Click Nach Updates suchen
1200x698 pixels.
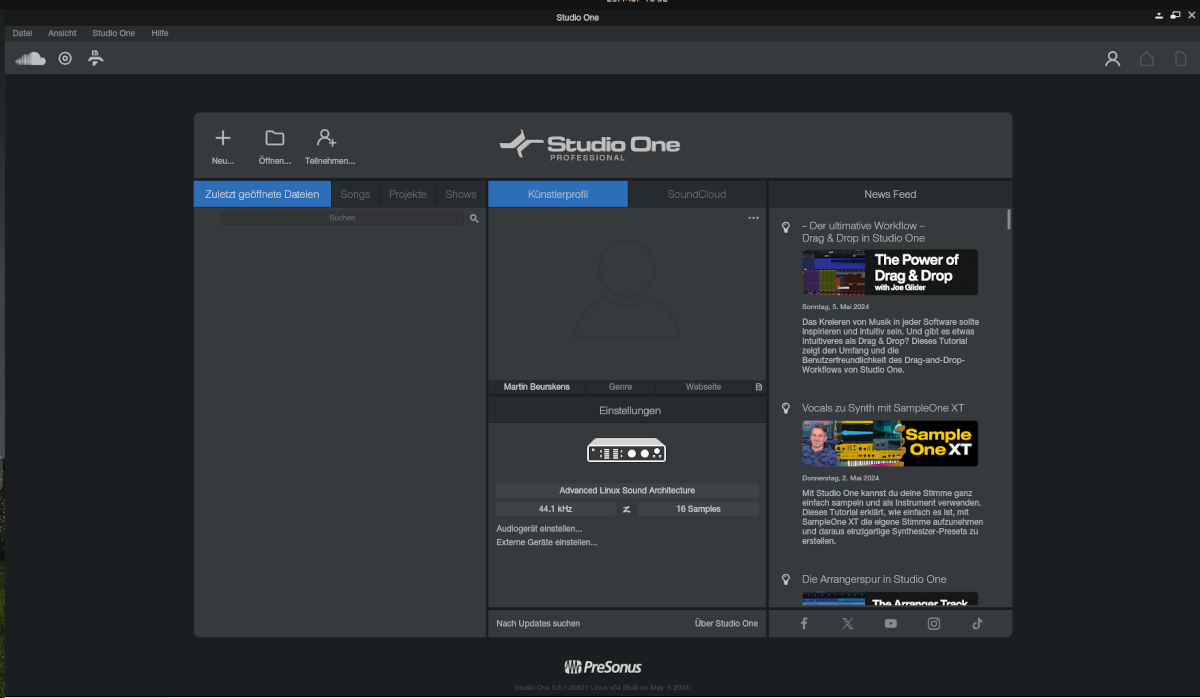tap(538, 623)
